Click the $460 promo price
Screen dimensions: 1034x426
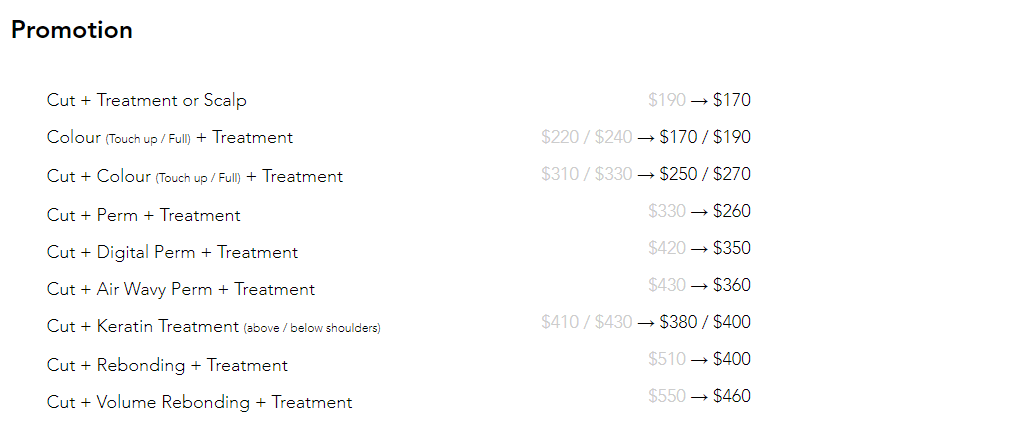coord(732,396)
